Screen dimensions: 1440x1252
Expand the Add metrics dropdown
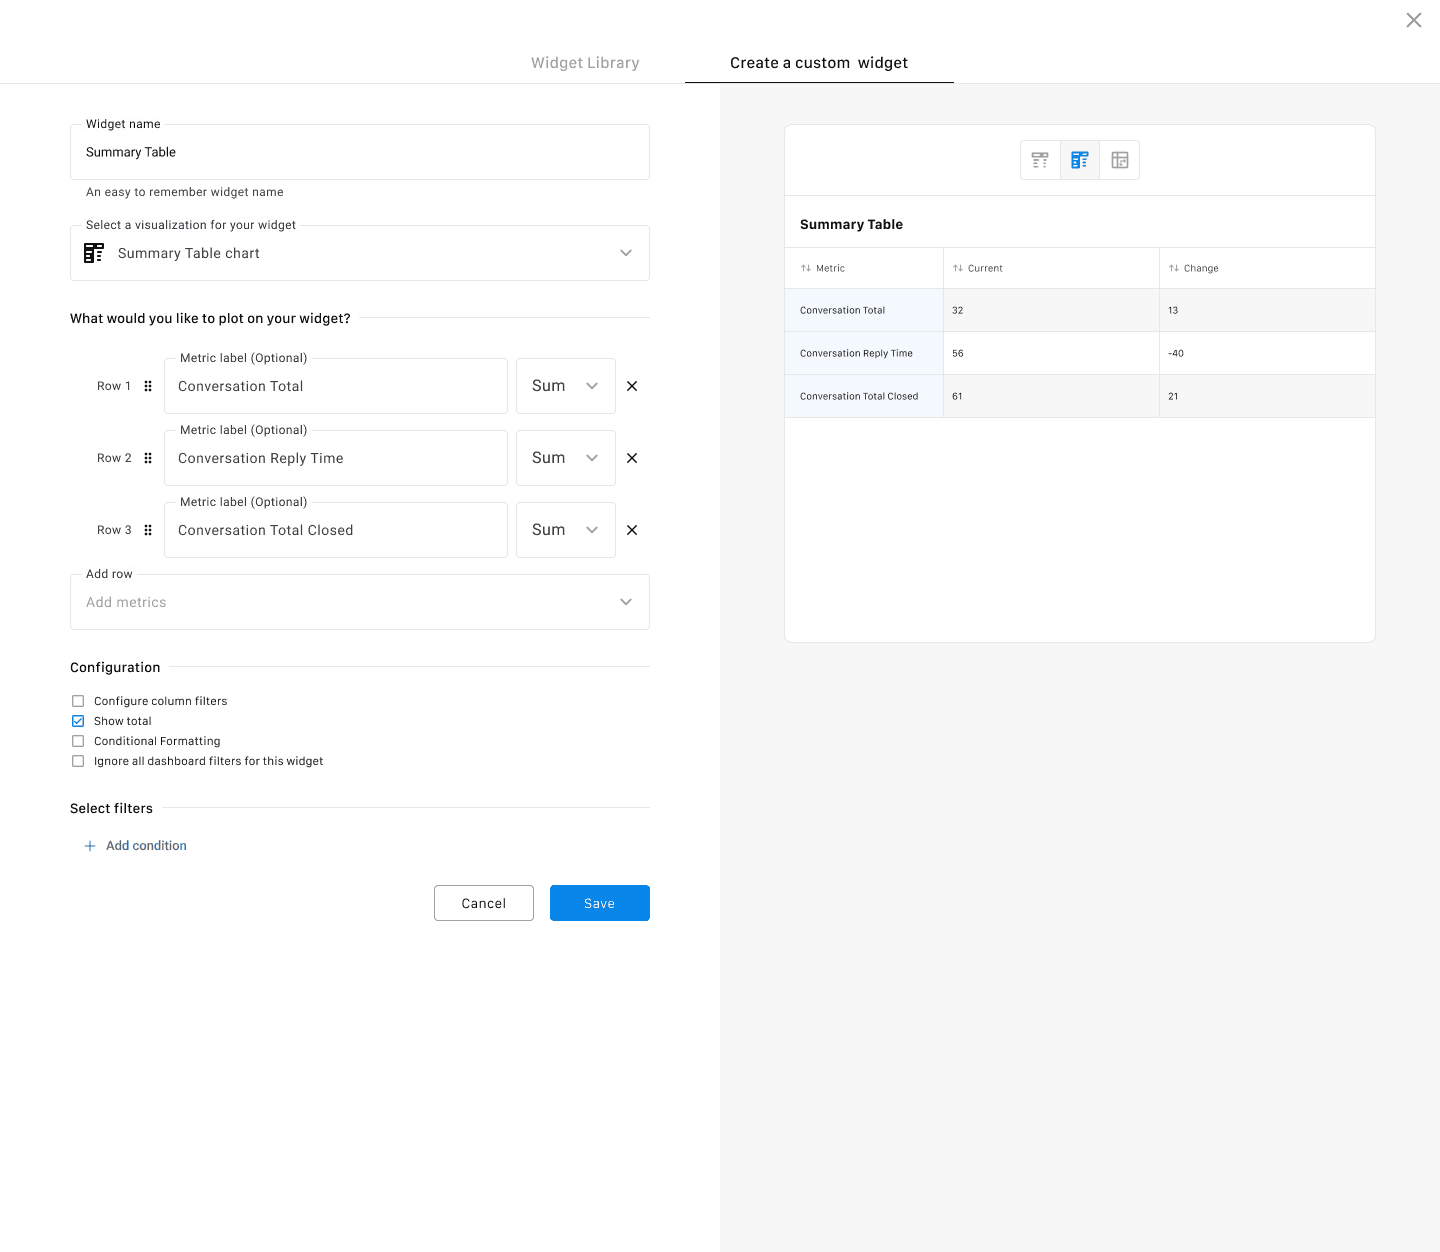[x=360, y=602]
